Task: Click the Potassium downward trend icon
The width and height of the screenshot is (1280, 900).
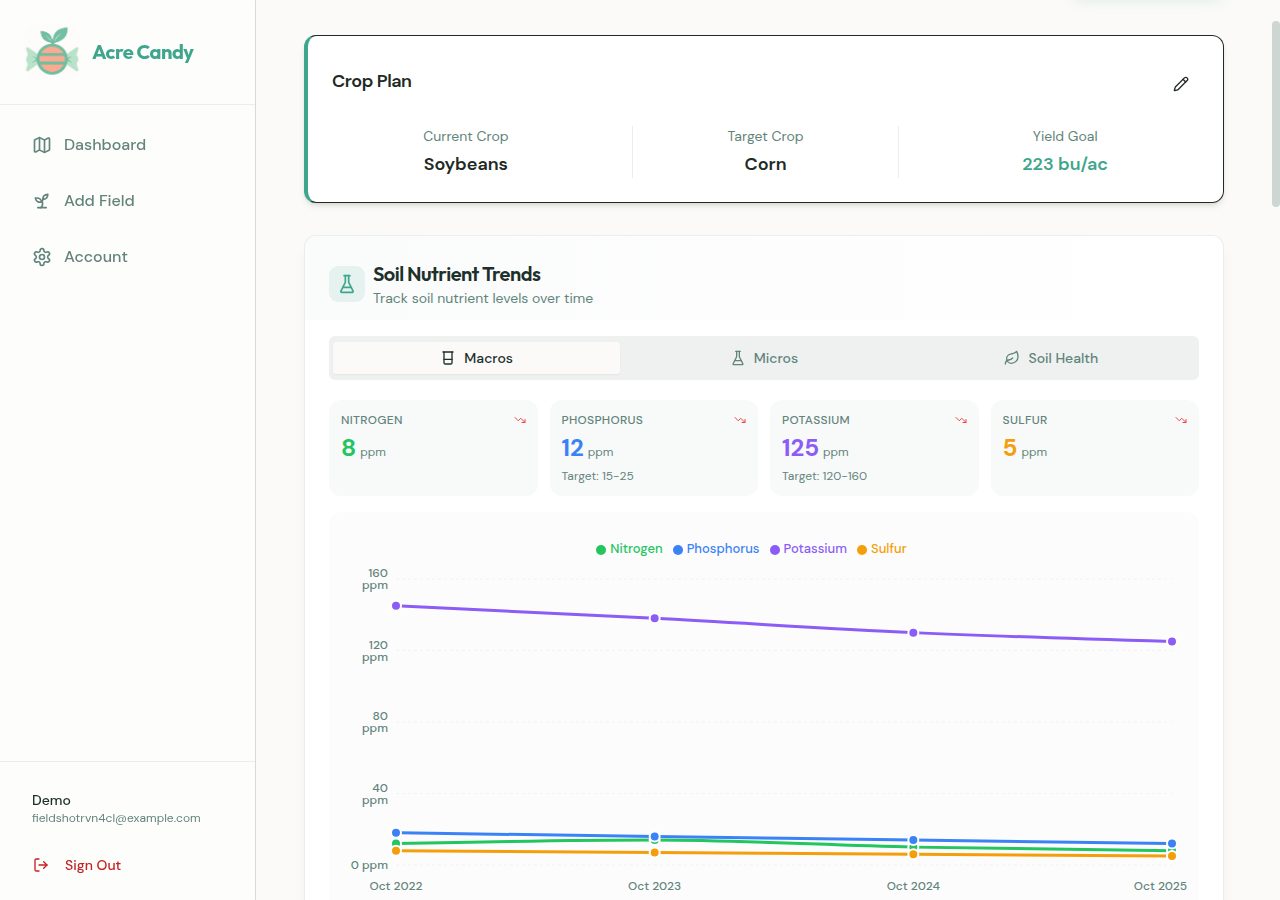Action: tap(961, 420)
